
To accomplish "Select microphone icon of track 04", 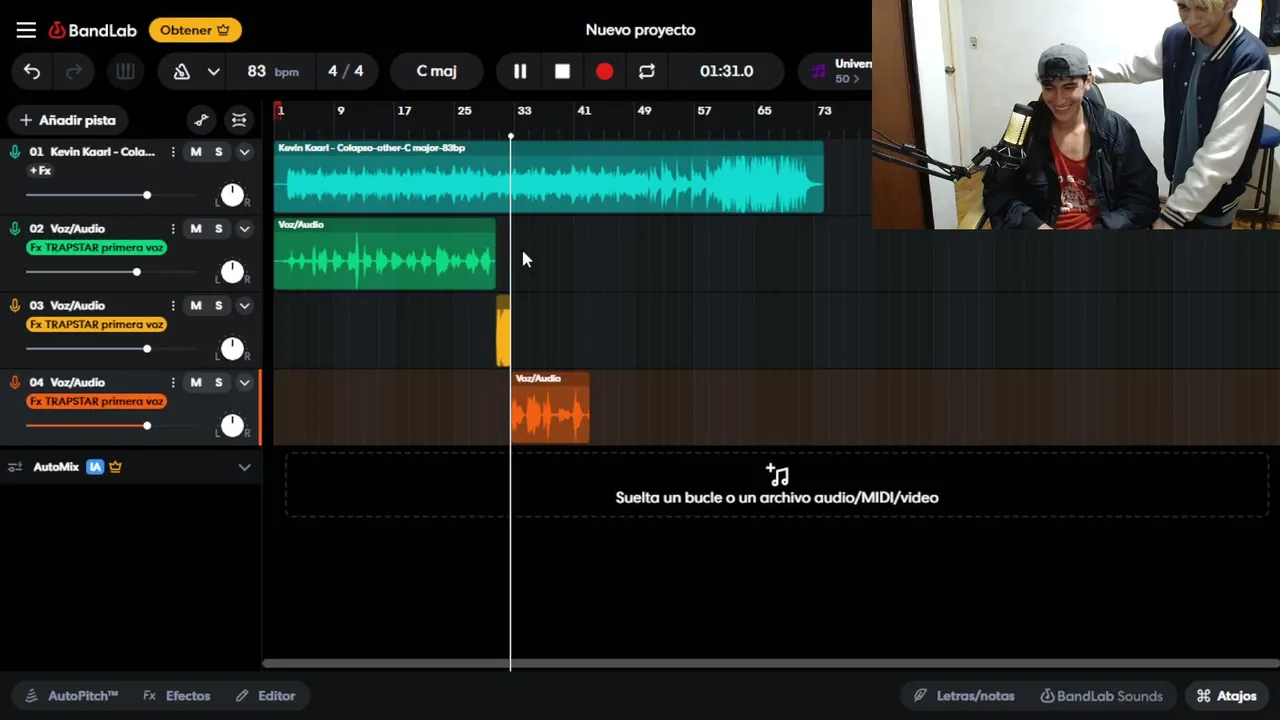I will coord(15,383).
